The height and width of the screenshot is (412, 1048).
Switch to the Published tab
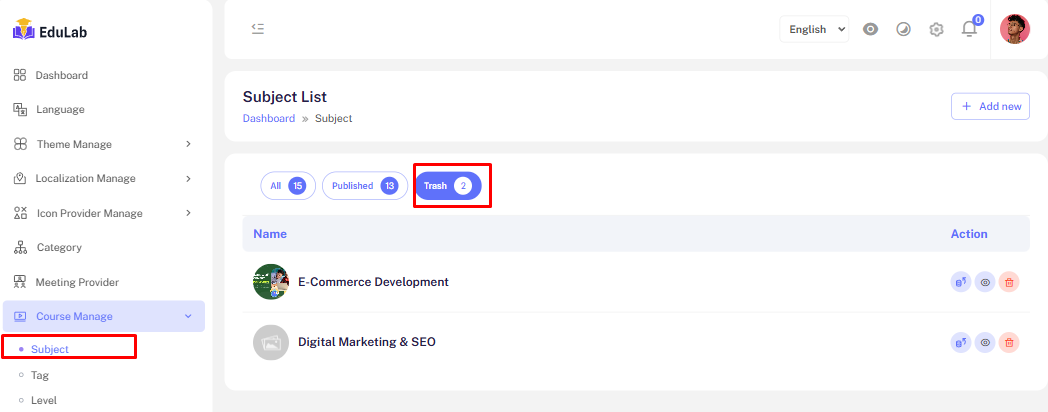[364, 186]
